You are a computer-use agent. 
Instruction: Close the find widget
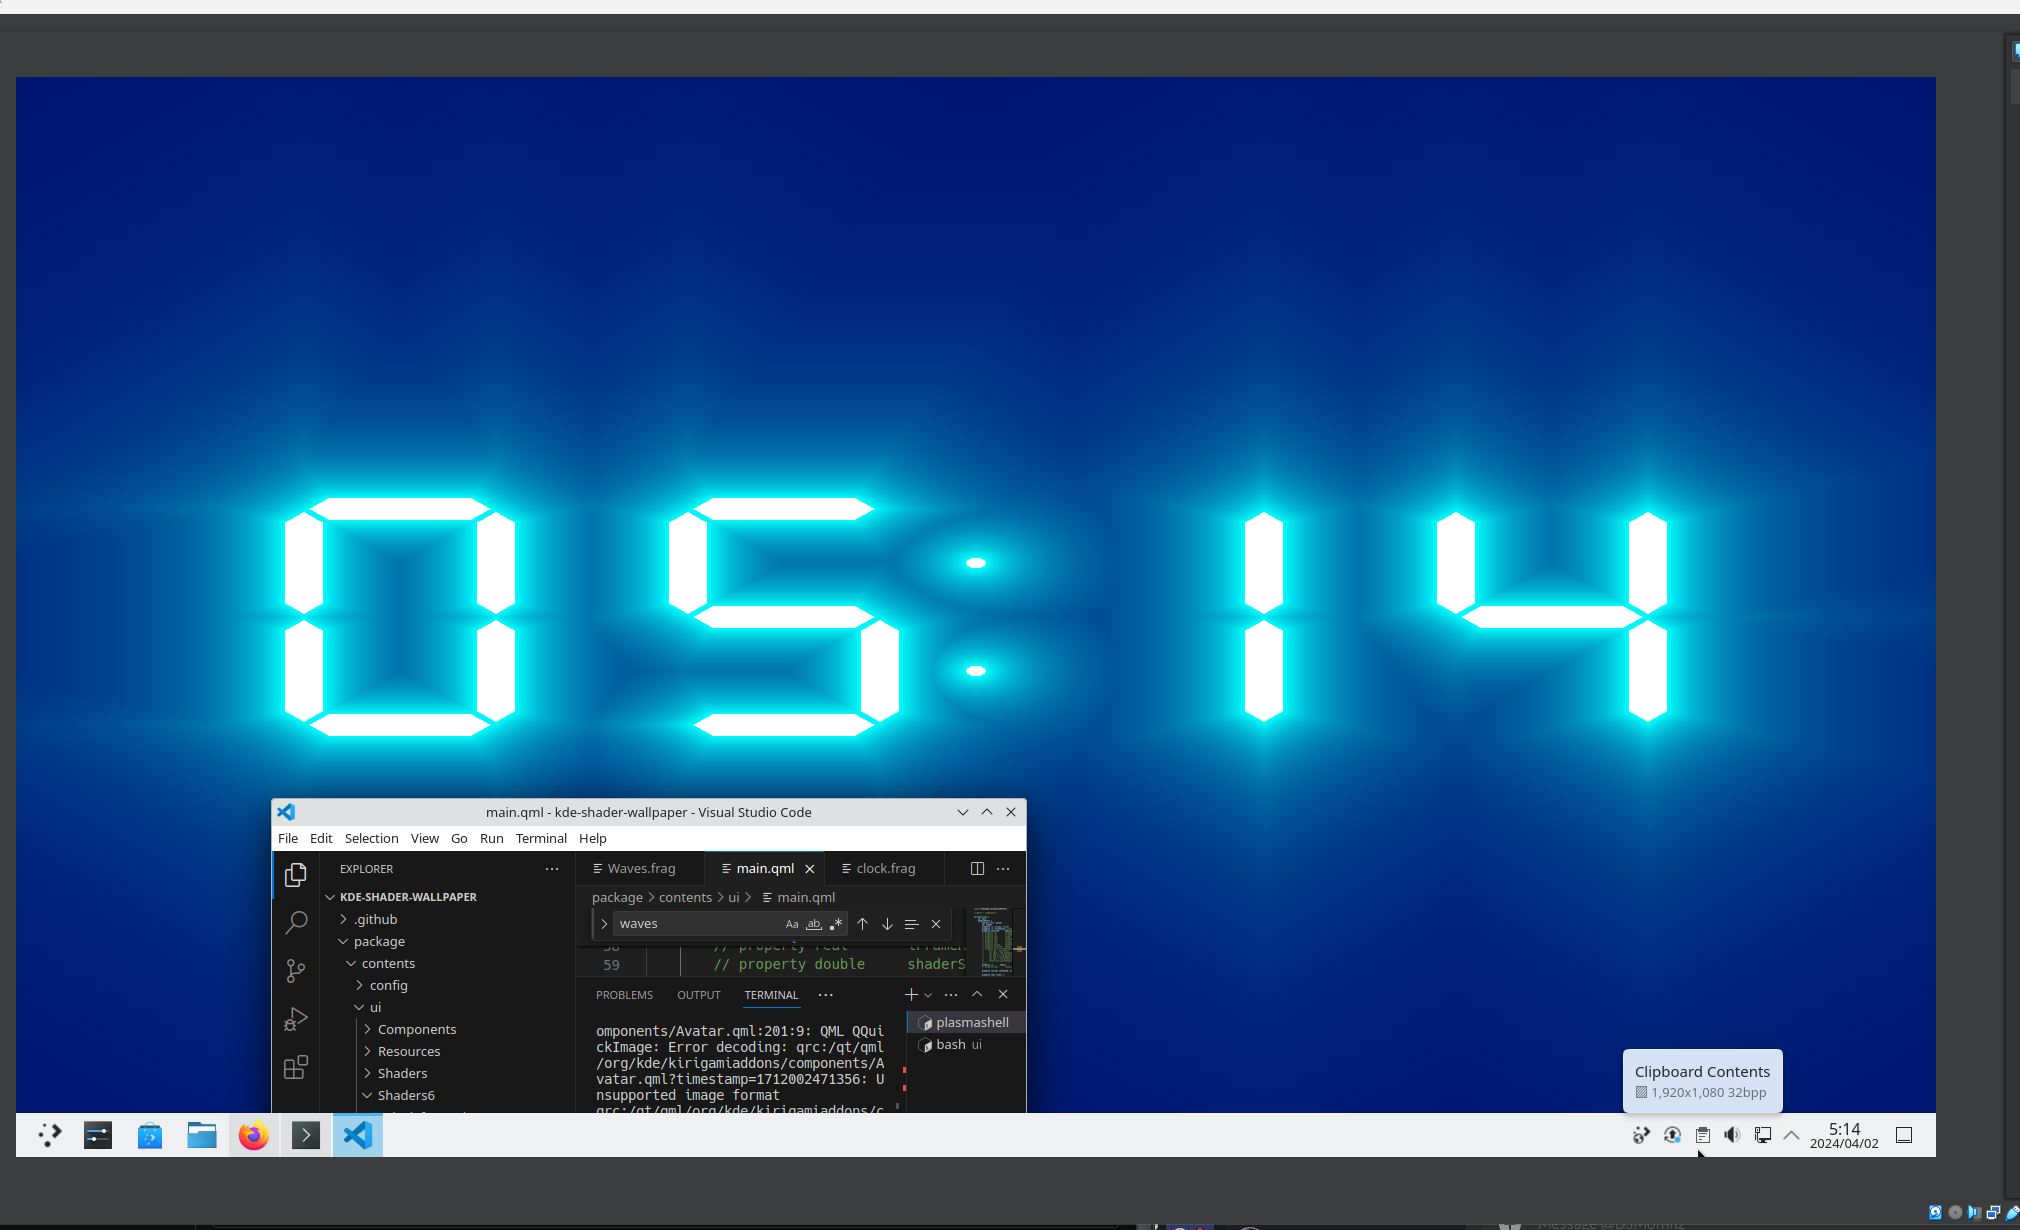(x=936, y=924)
